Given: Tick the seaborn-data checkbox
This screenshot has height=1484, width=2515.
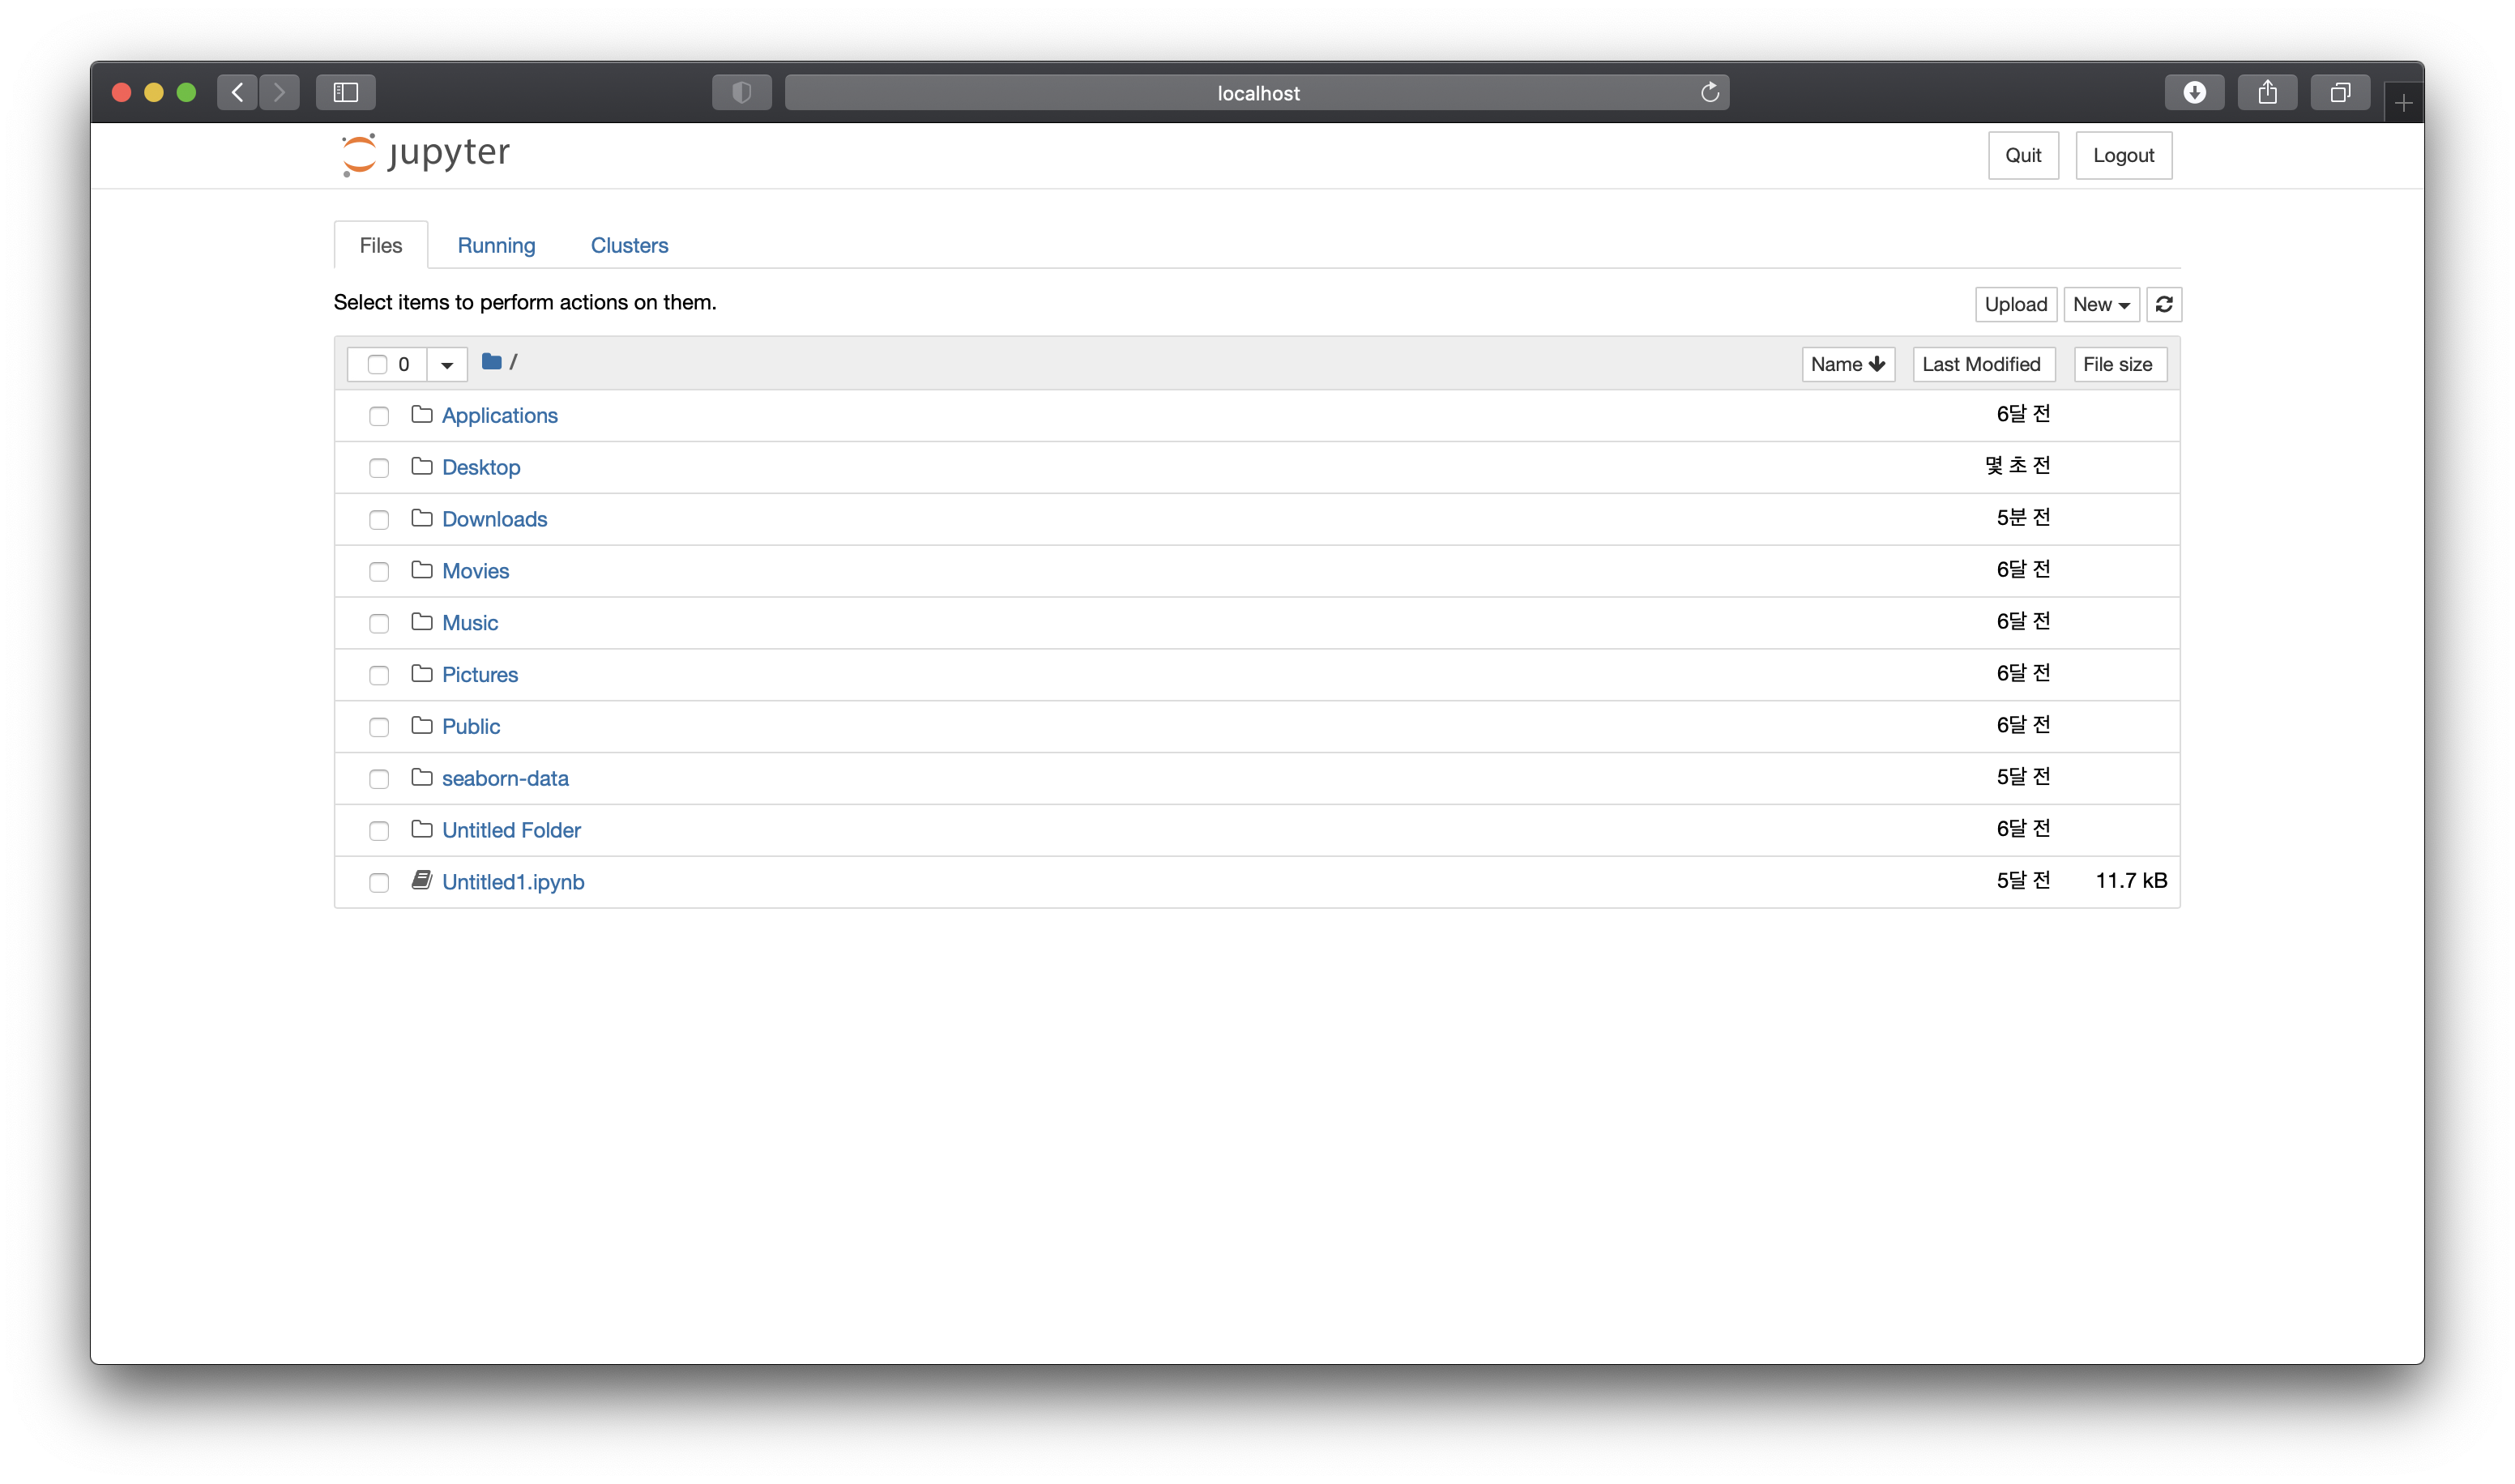Looking at the screenshot, I should point(379,779).
